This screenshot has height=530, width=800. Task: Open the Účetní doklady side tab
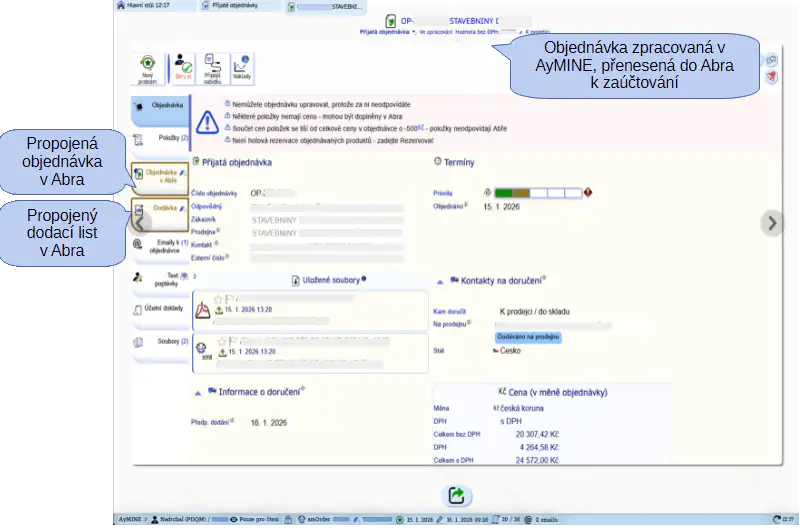tap(160, 309)
